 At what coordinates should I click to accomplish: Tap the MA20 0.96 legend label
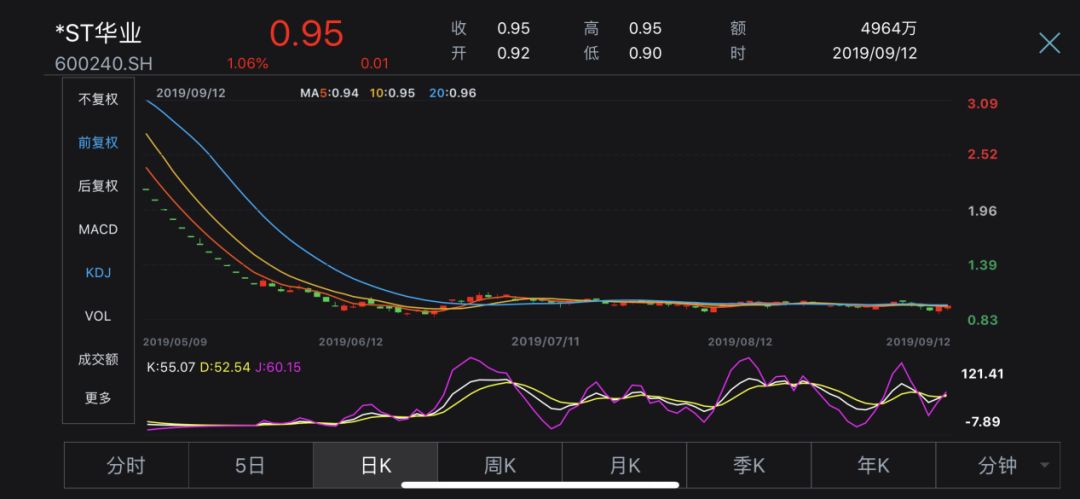click(x=453, y=93)
